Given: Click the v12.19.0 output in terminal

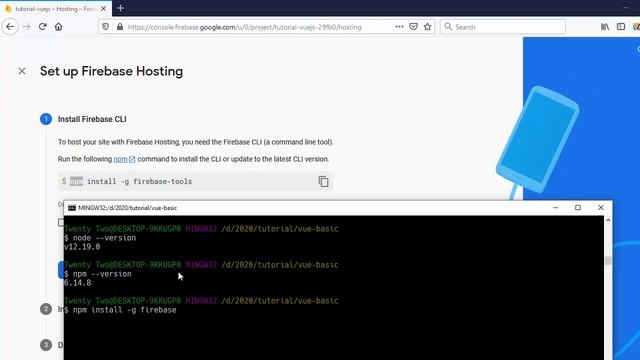Looking at the screenshot, I should [82, 247].
